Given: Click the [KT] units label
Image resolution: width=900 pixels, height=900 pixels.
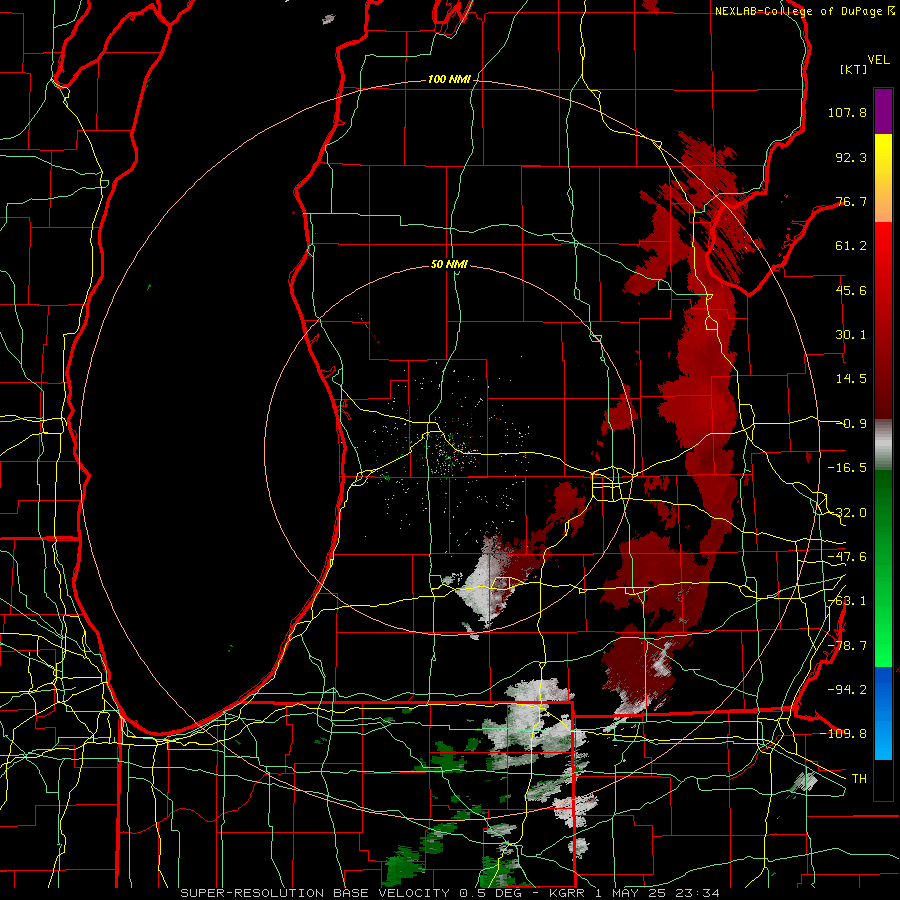Looking at the screenshot, I should pyautogui.click(x=854, y=69).
